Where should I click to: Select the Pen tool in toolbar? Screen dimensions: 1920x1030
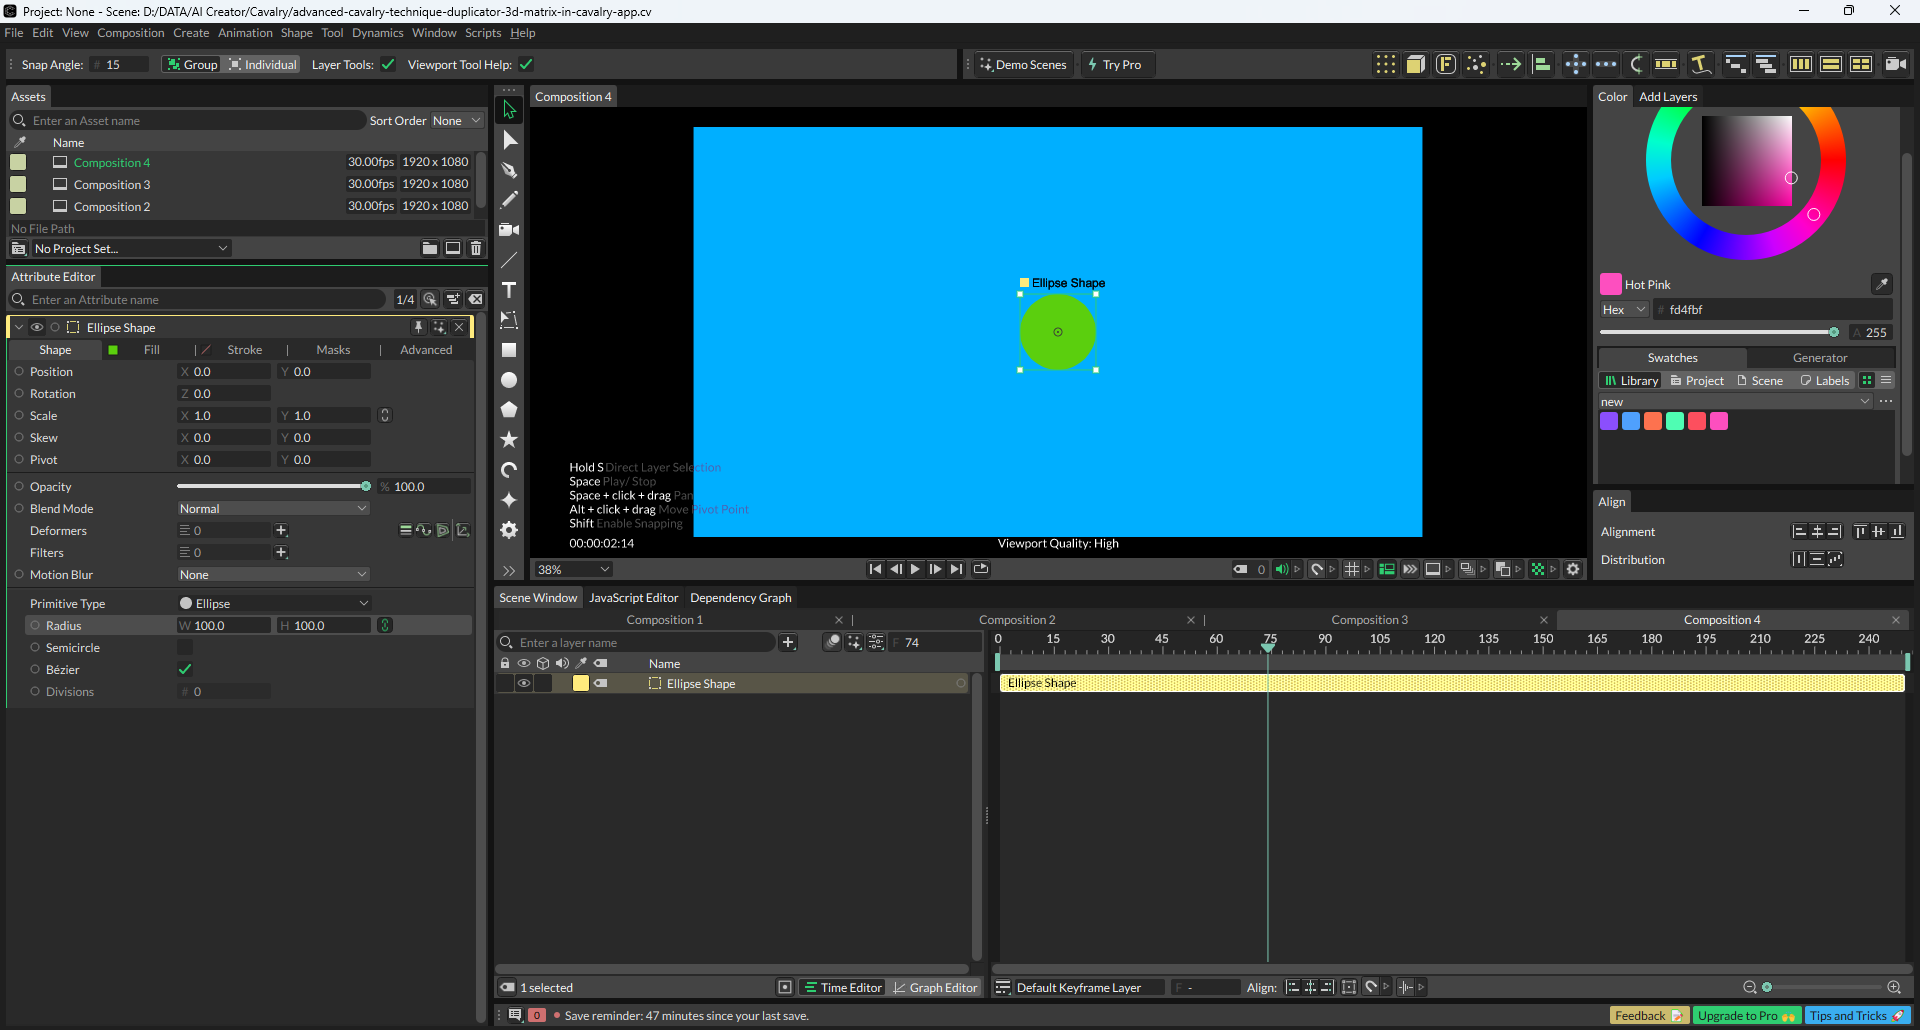[x=509, y=170]
